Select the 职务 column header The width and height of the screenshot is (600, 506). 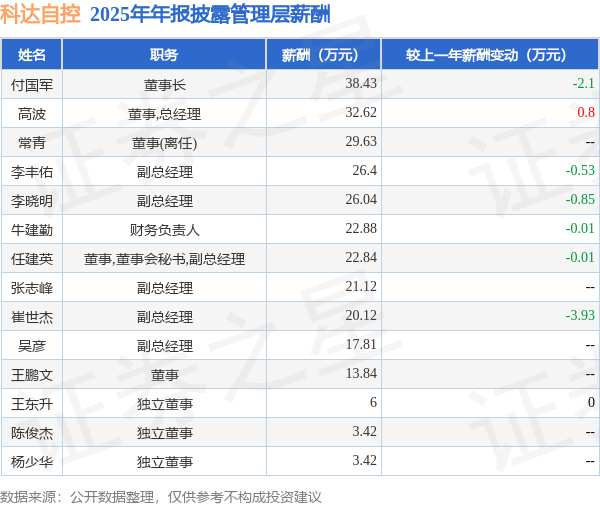point(164,55)
